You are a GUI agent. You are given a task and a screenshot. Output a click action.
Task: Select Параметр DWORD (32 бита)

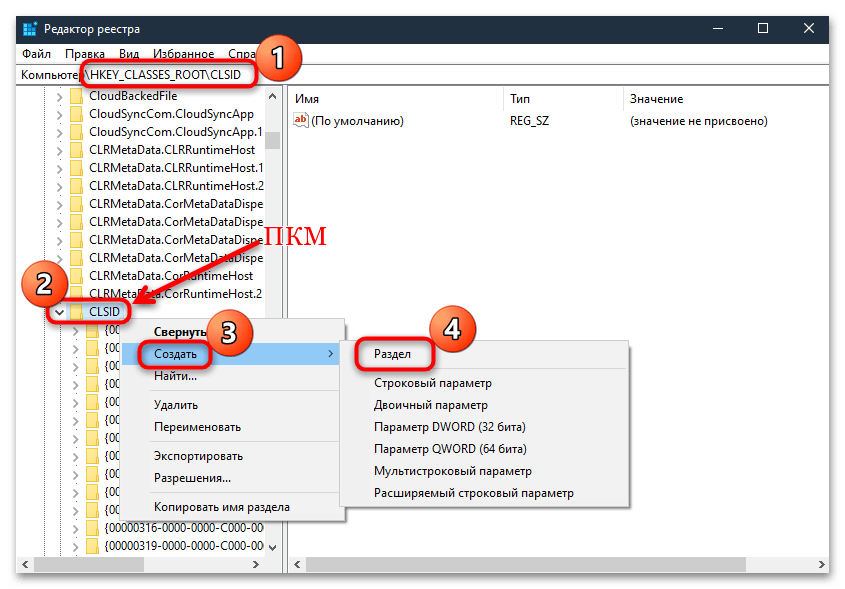[449, 427]
